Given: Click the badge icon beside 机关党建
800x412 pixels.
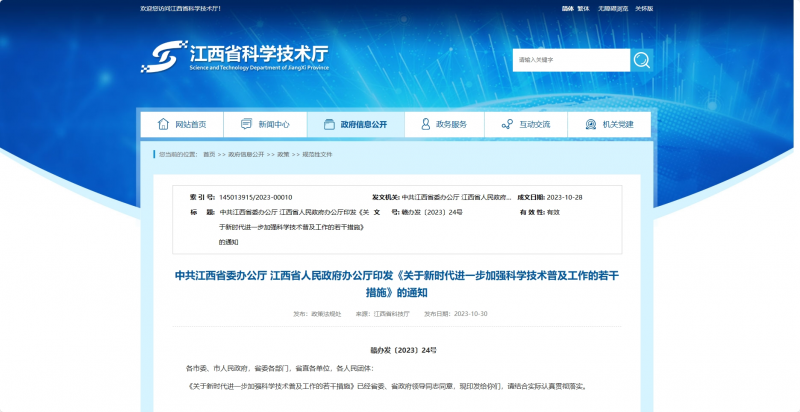Looking at the screenshot, I should [591, 124].
